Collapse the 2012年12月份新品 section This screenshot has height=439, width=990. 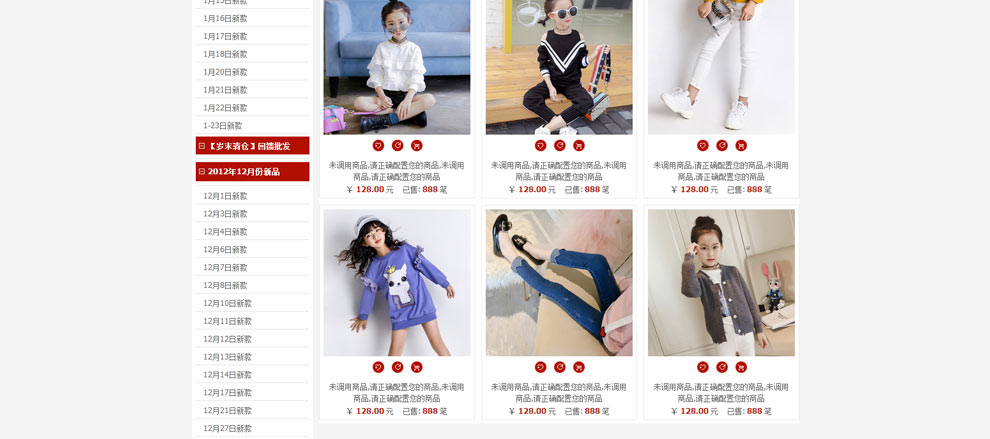[x=202, y=171]
